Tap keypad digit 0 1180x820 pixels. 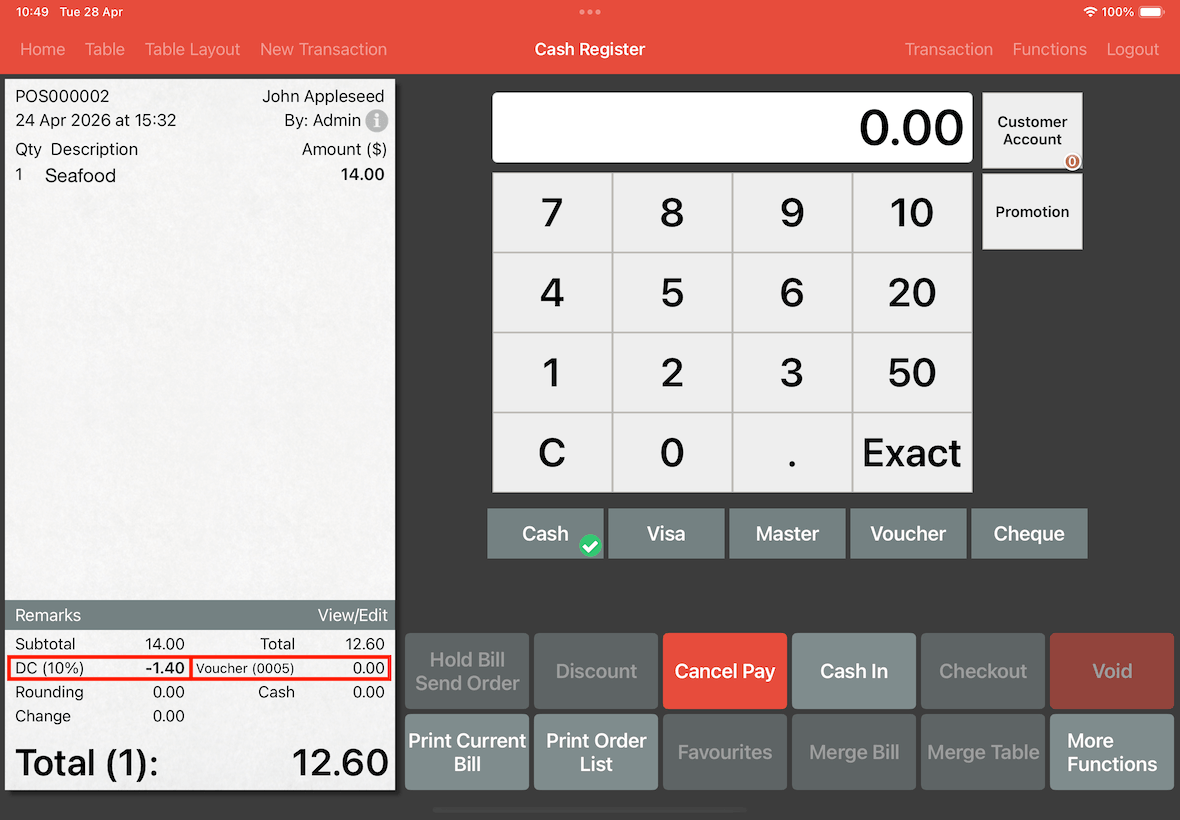tap(672, 453)
